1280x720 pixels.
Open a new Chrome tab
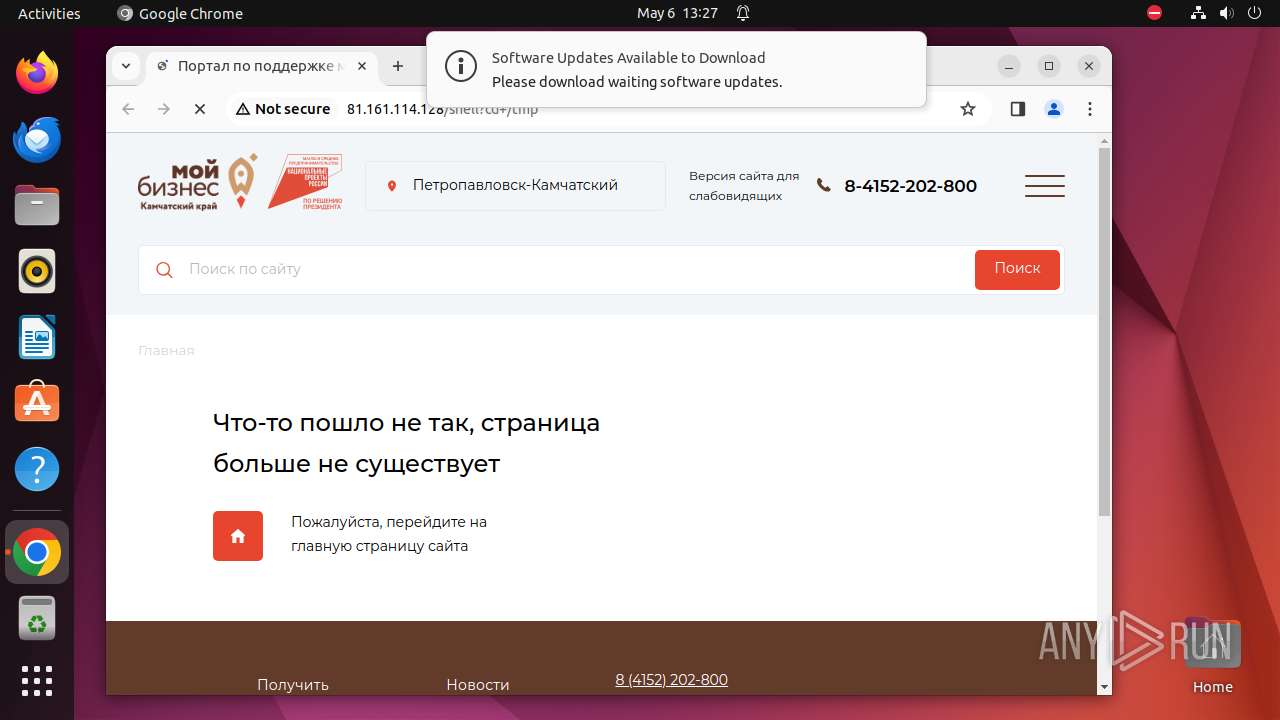[398, 66]
